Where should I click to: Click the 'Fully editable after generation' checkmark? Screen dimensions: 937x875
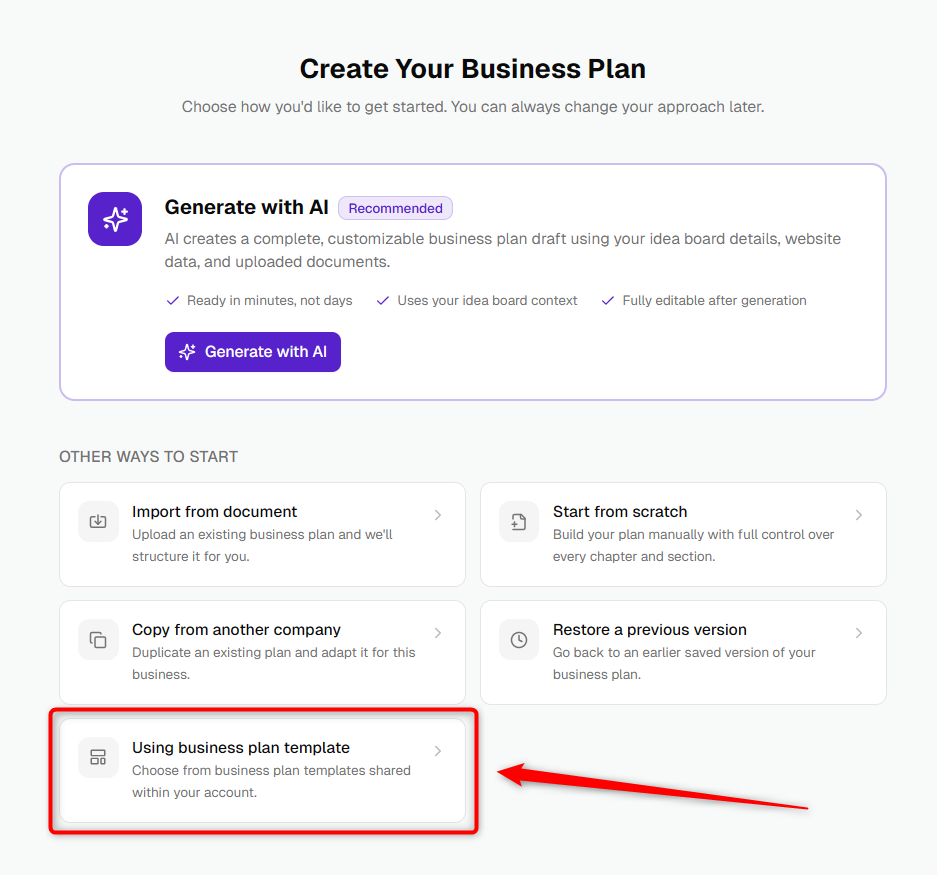(x=608, y=301)
